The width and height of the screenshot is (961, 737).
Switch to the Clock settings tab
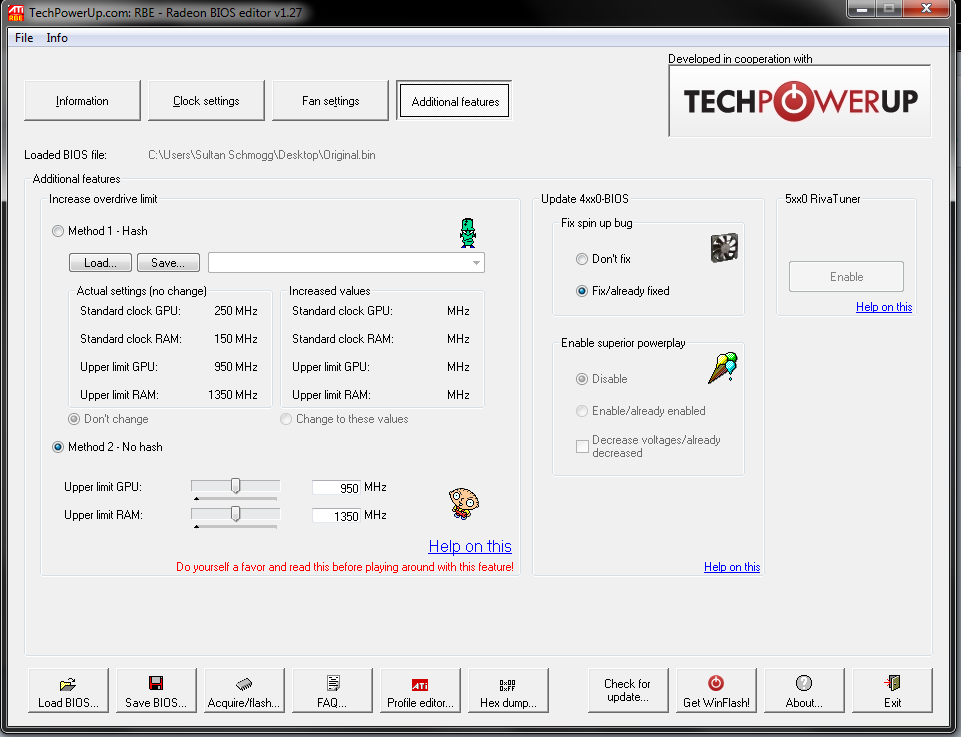click(x=206, y=100)
